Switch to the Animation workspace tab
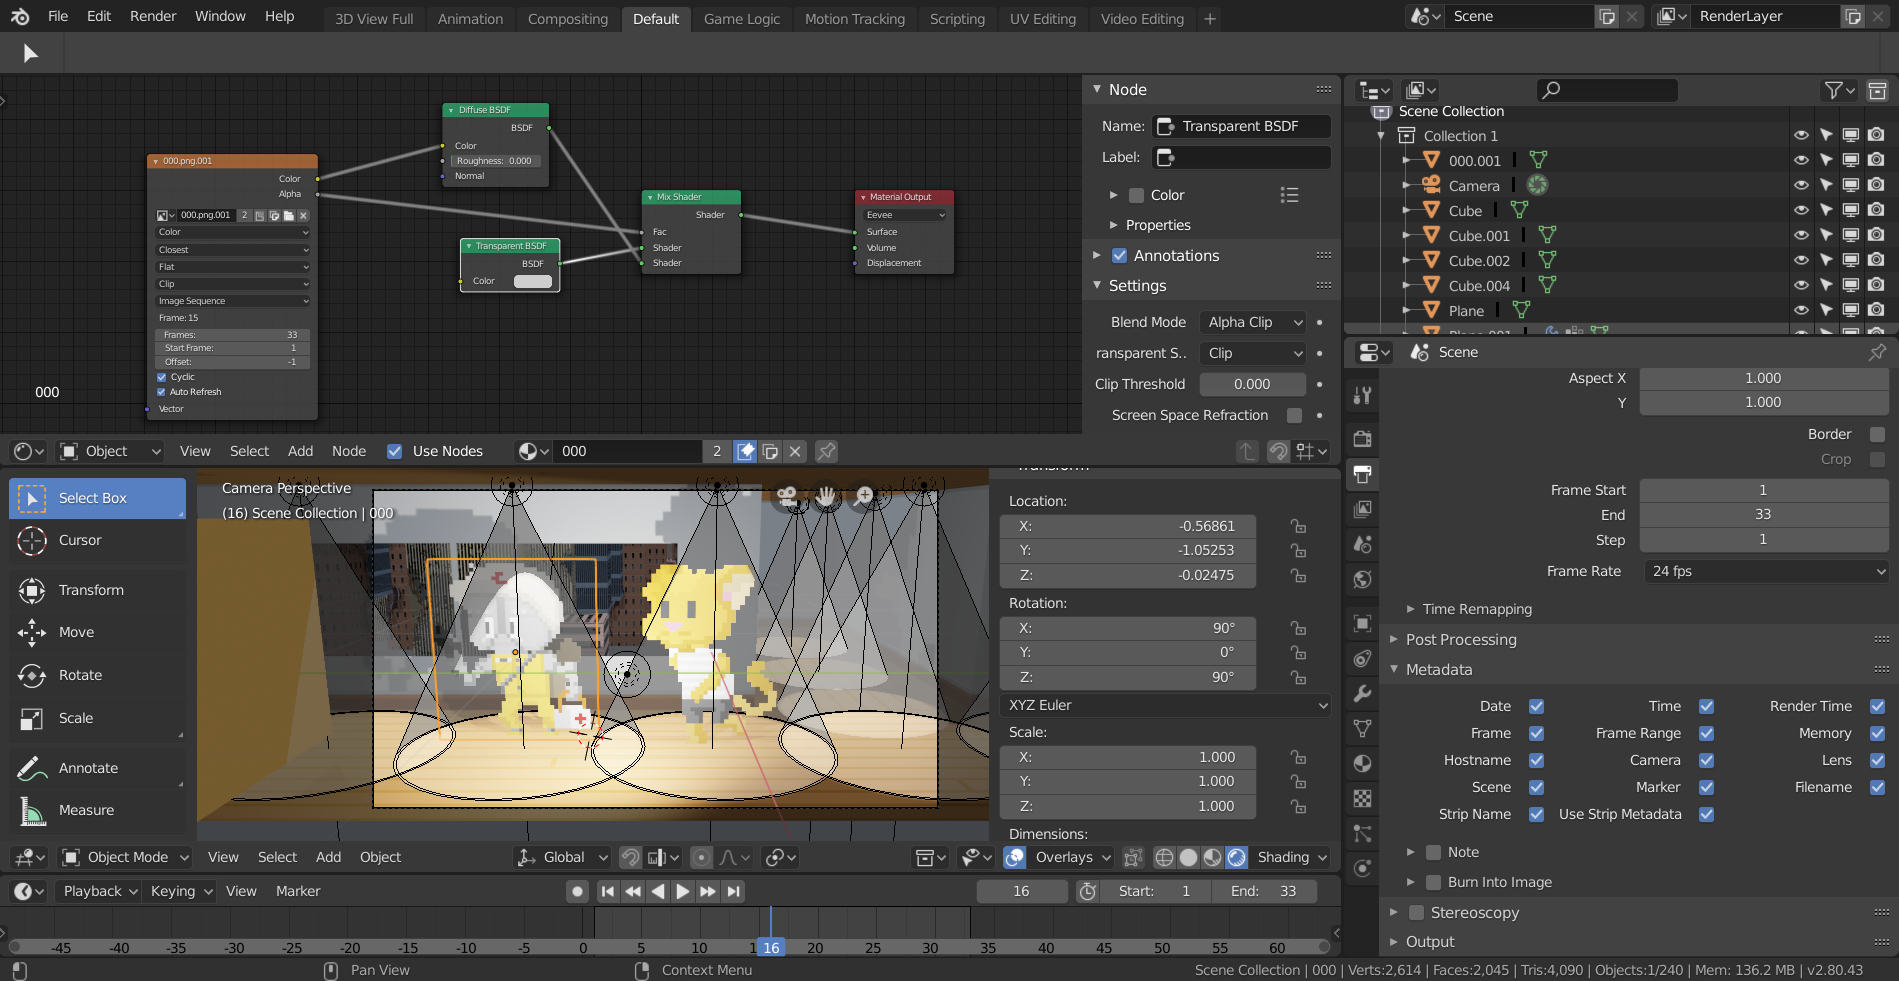1899x981 pixels. [470, 19]
